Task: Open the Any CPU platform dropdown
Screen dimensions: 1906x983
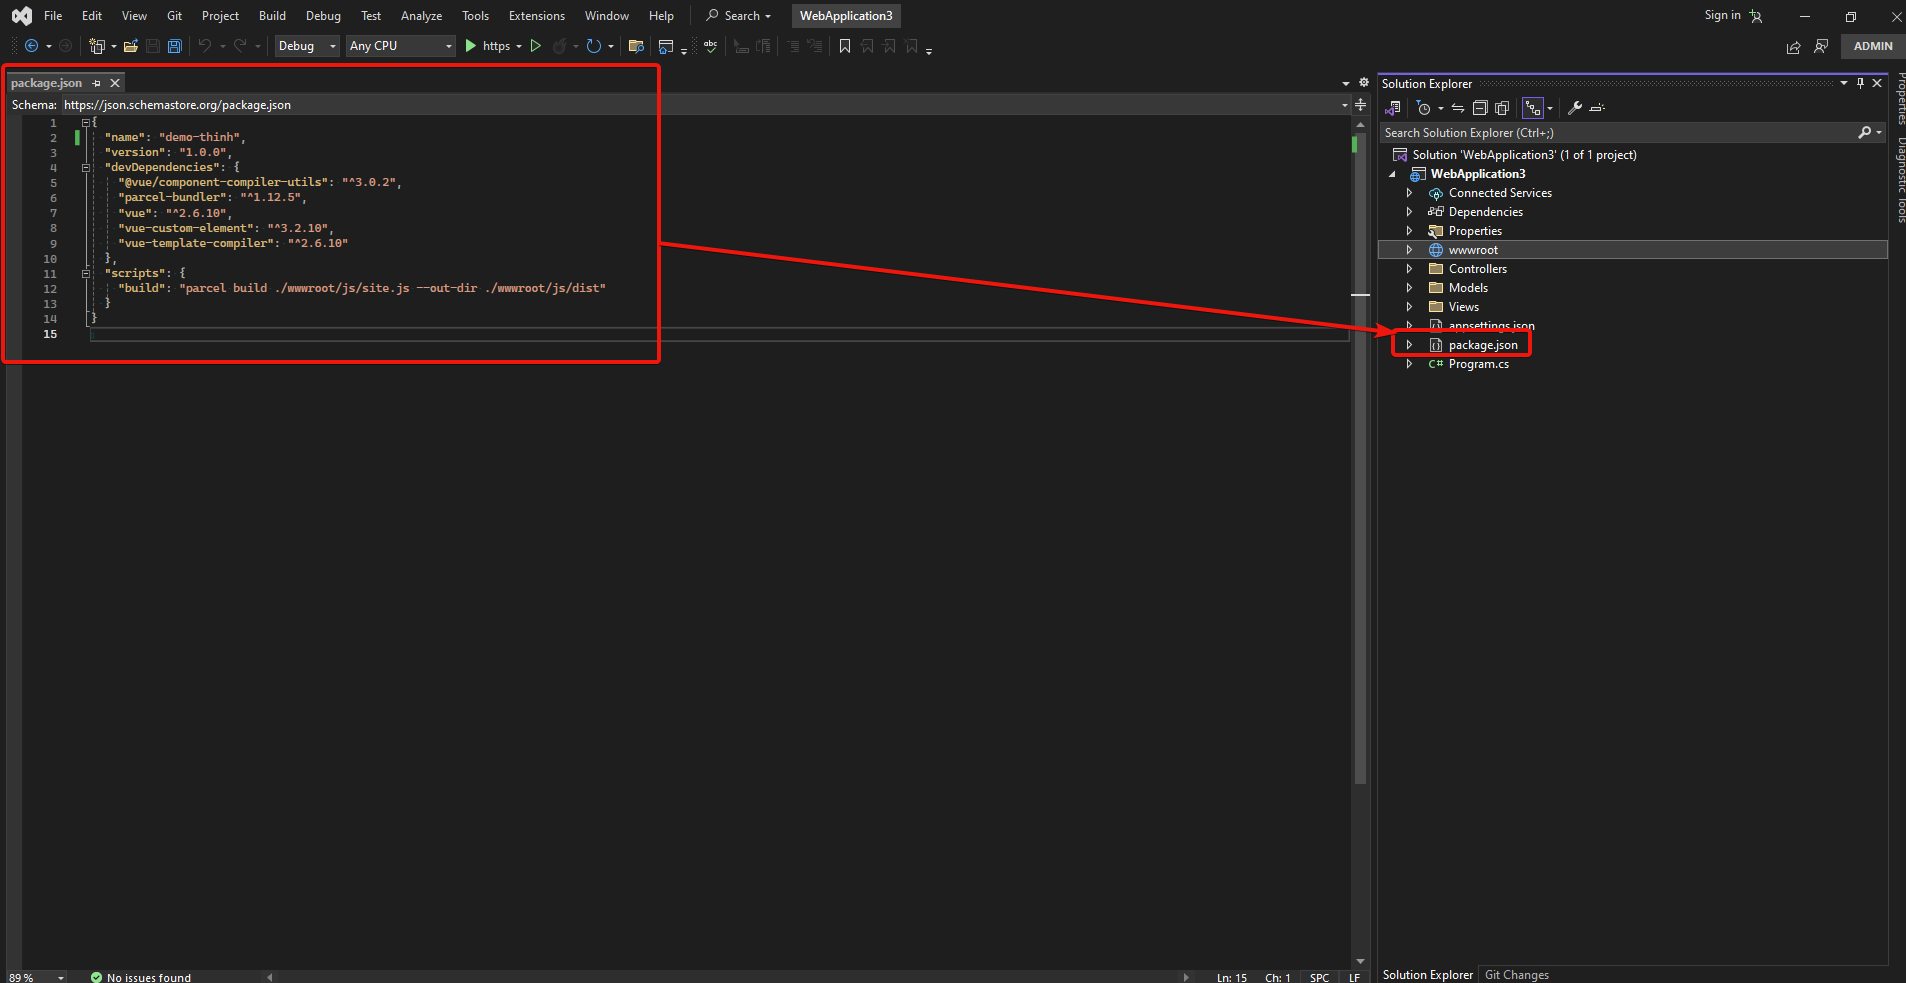Action: coord(401,46)
